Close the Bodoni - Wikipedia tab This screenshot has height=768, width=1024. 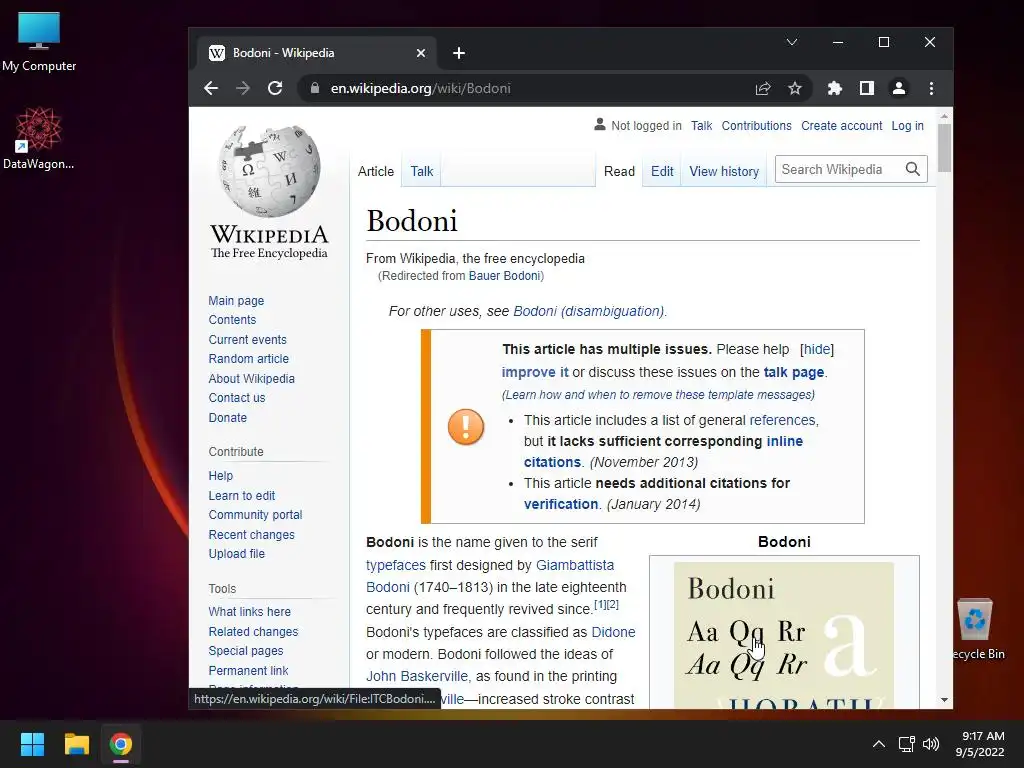click(421, 53)
